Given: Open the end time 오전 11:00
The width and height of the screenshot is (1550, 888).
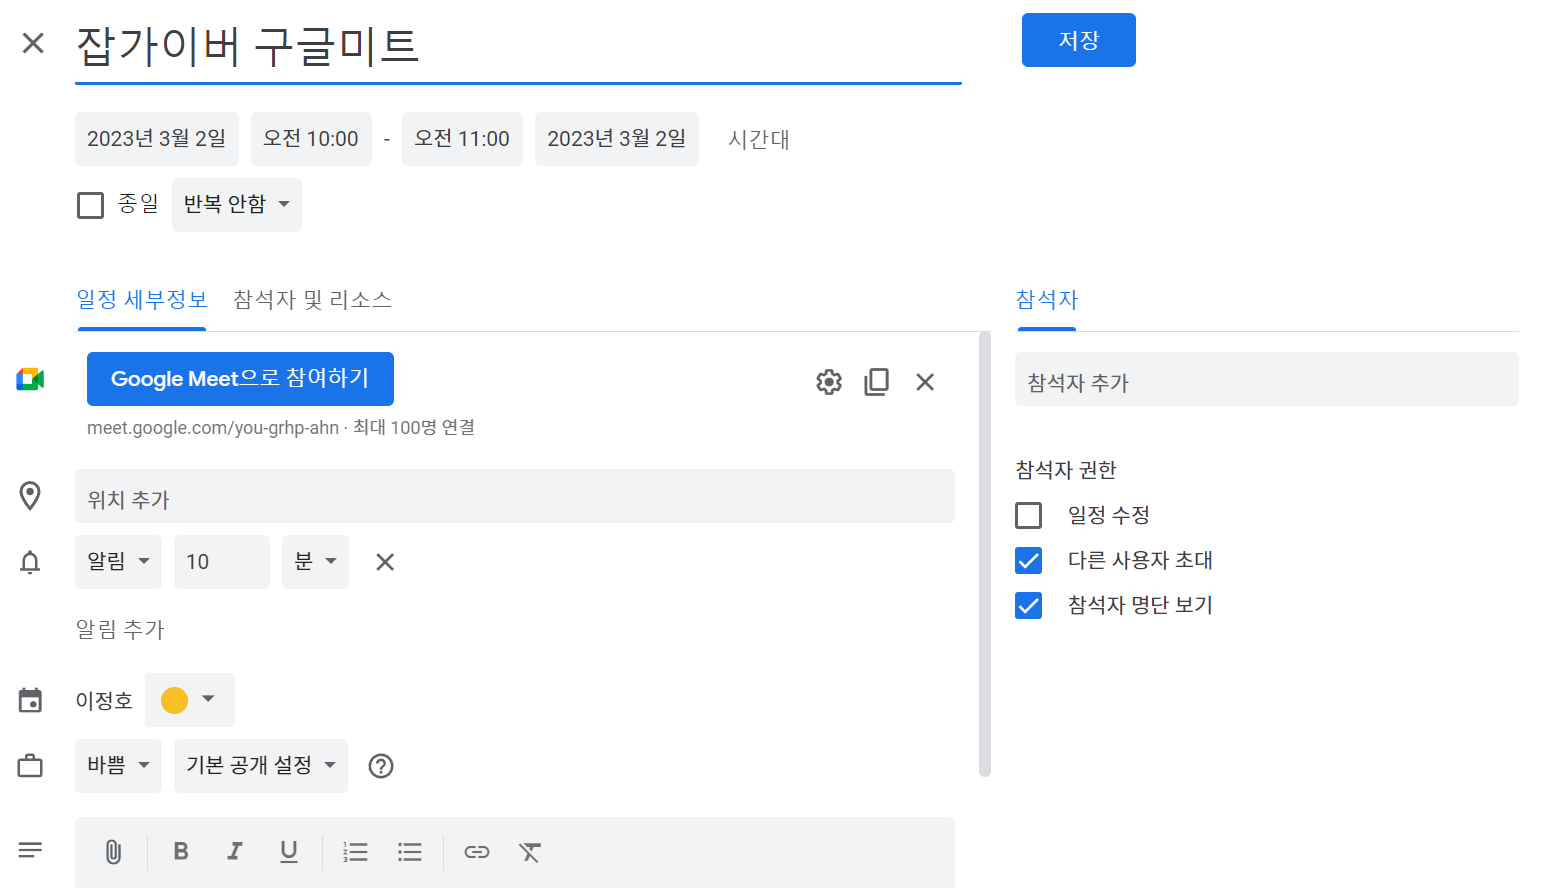Looking at the screenshot, I should pos(462,139).
